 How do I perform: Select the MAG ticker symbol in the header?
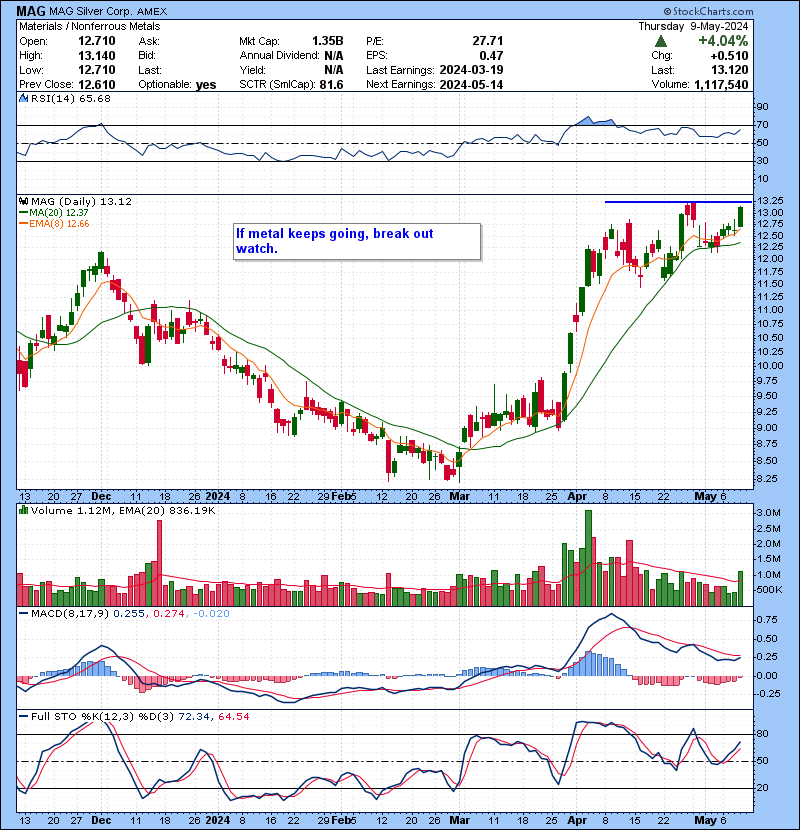click(31, 11)
